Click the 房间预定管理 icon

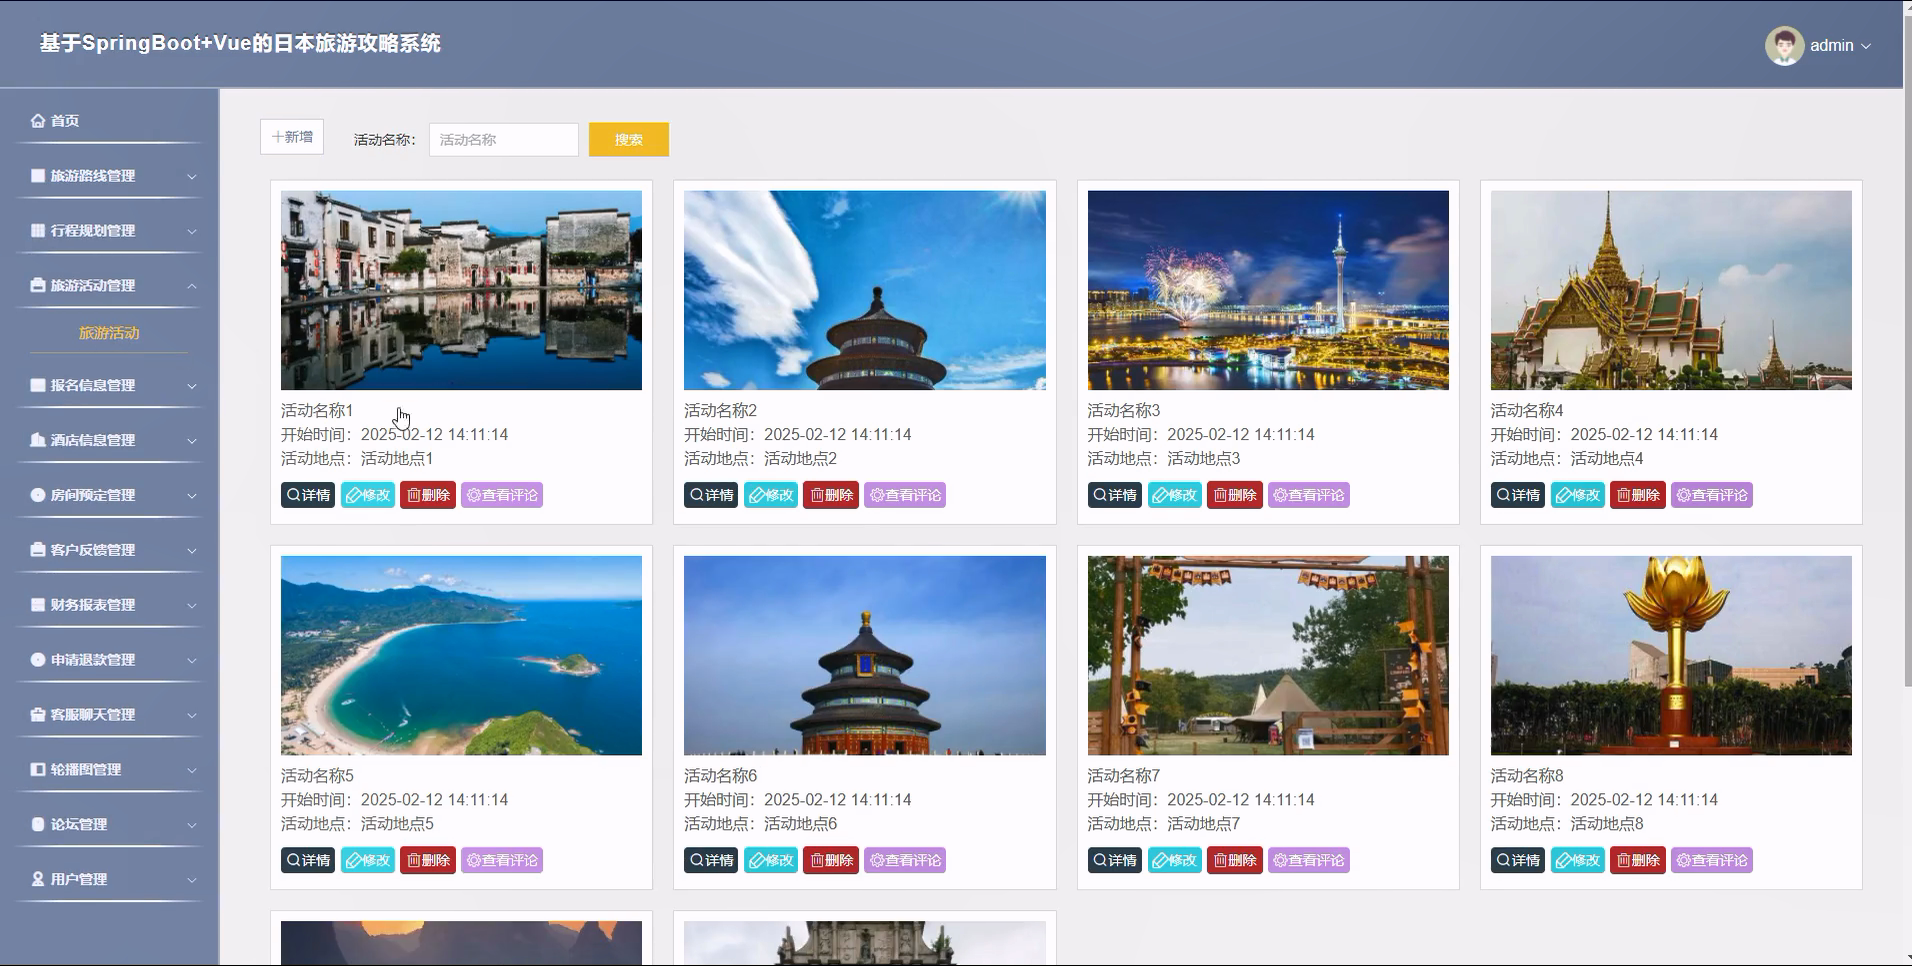(38, 495)
